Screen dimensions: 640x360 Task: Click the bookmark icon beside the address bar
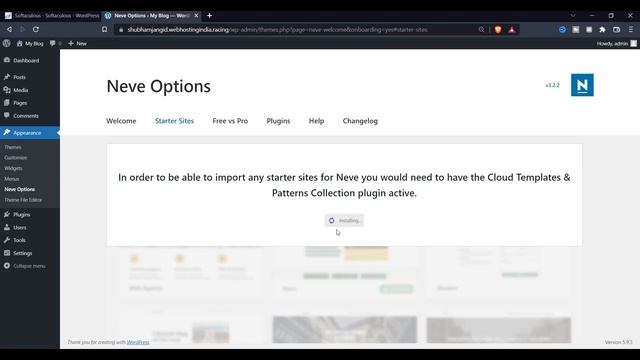tap(104, 29)
